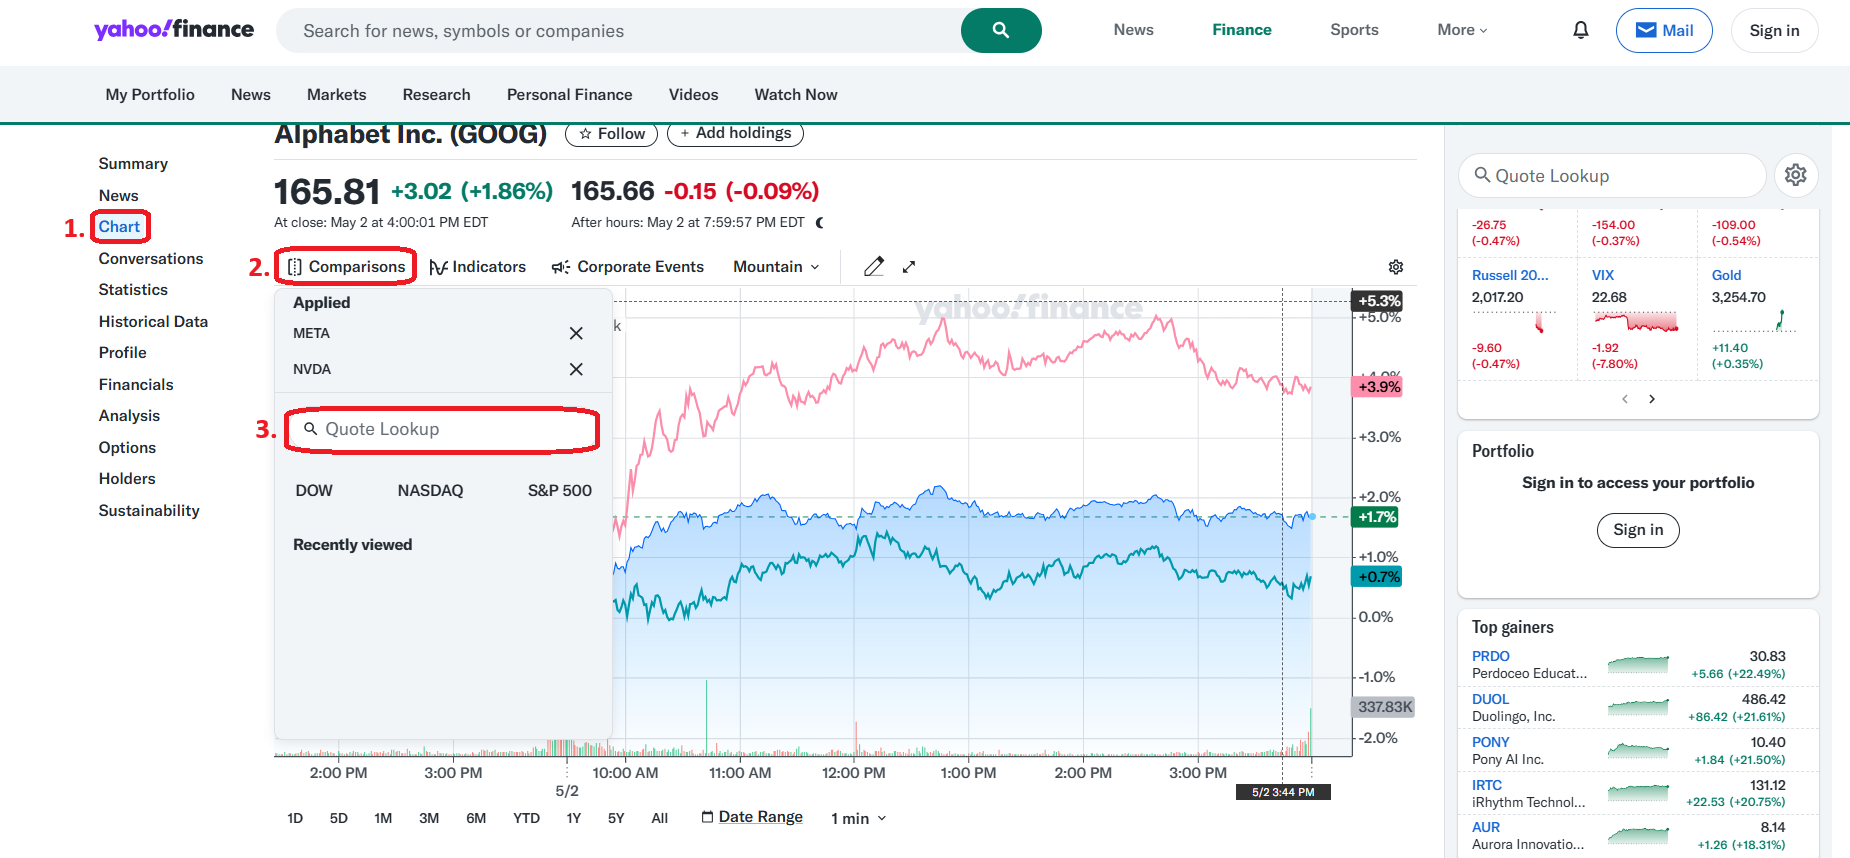The height and width of the screenshot is (858, 1850).
Task: Open Statistics section
Action: (x=133, y=290)
